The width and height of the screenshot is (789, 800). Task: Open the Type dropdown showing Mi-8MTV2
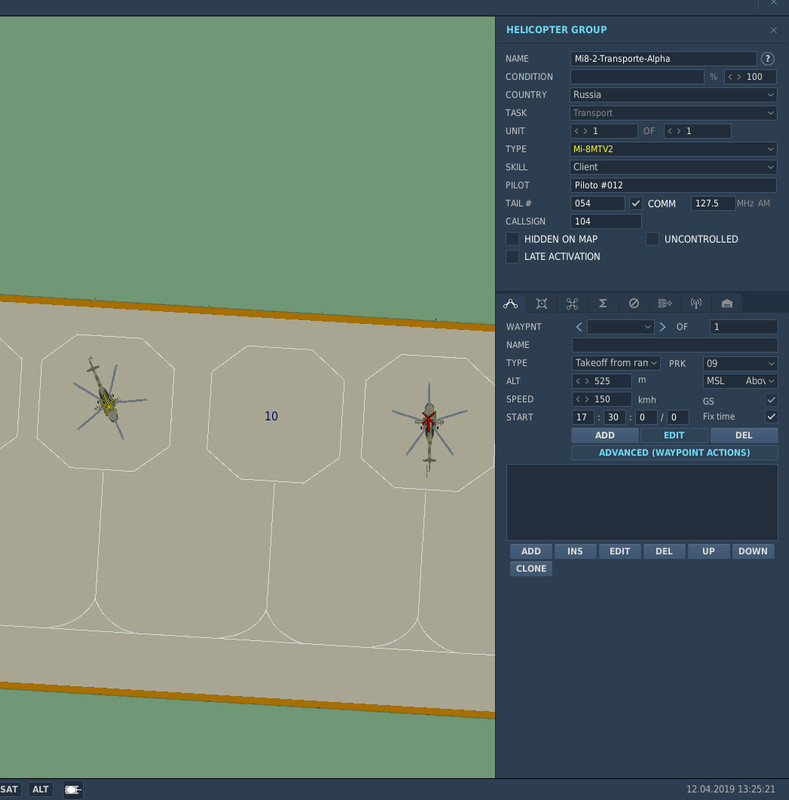673,149
